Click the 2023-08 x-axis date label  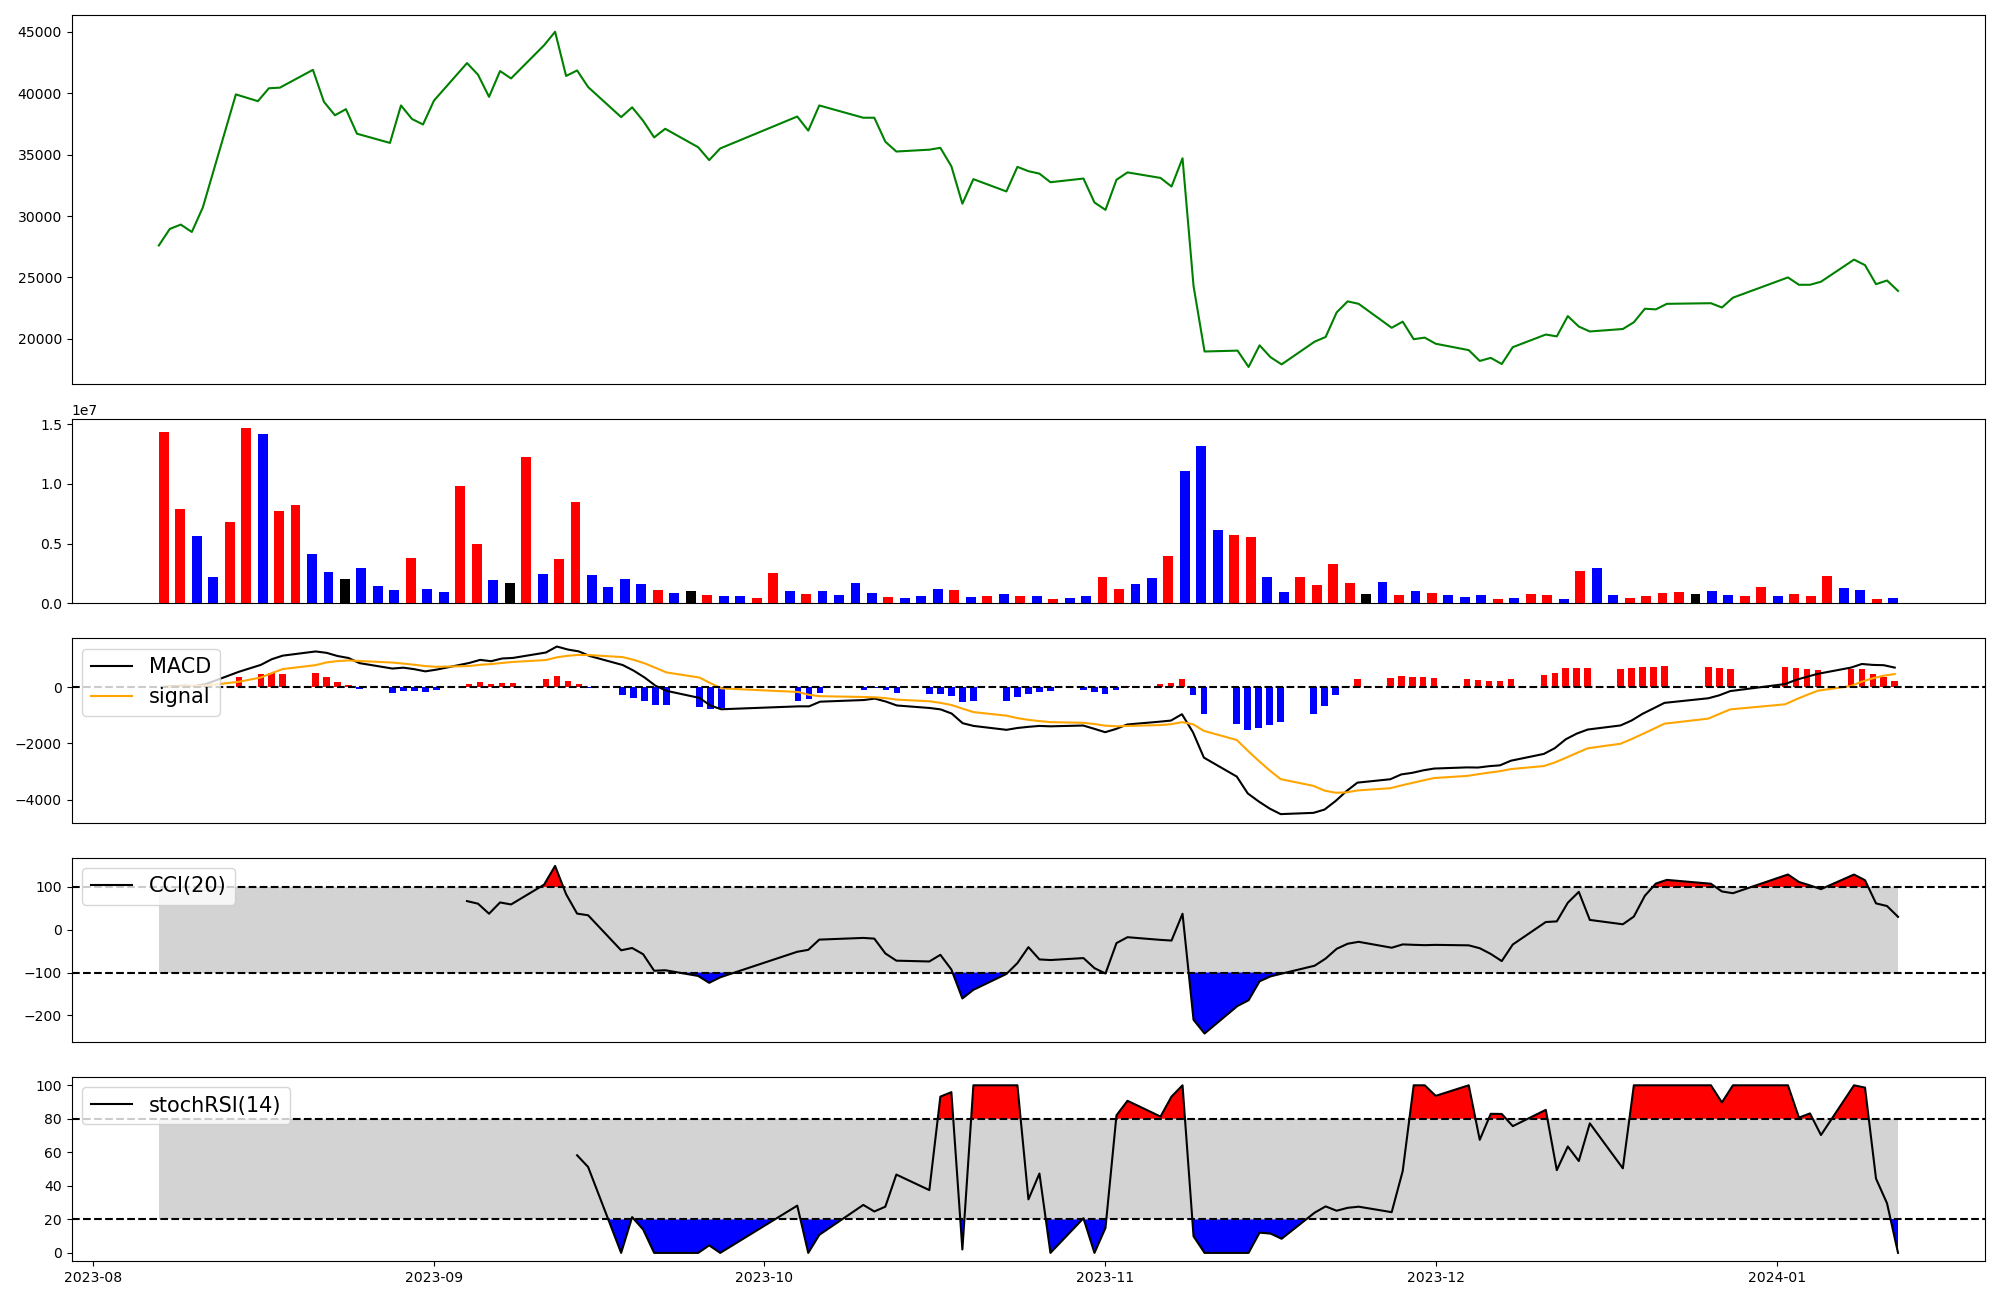click(94, 1277)
